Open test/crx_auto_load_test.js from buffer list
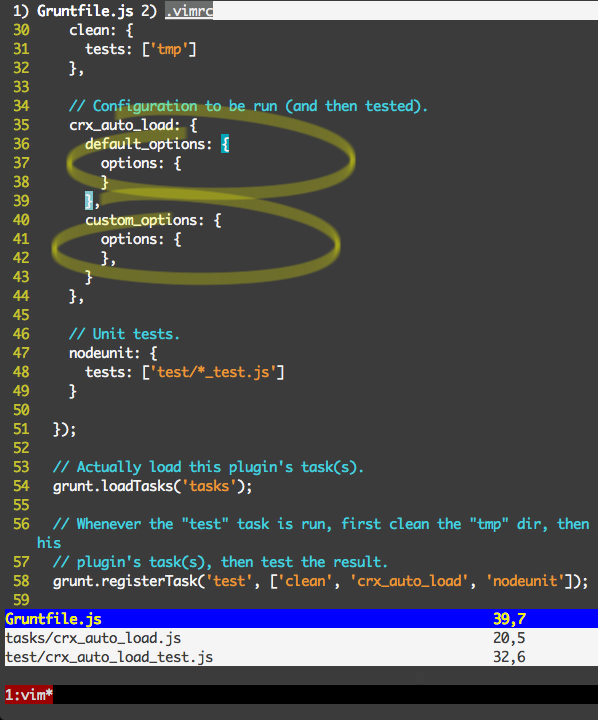 109,657
